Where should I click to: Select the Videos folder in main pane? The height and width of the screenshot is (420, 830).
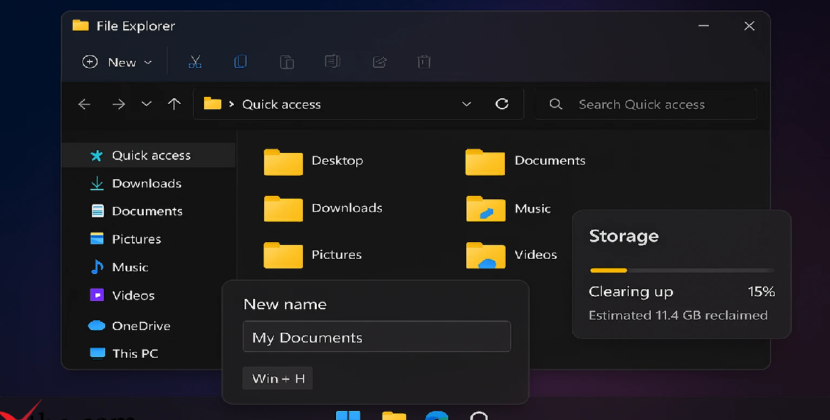(511, 255)
